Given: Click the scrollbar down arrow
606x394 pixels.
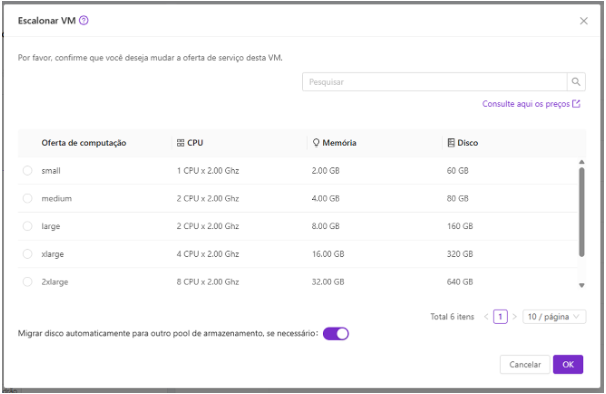Looking at the screenshot, I should 581,285.
